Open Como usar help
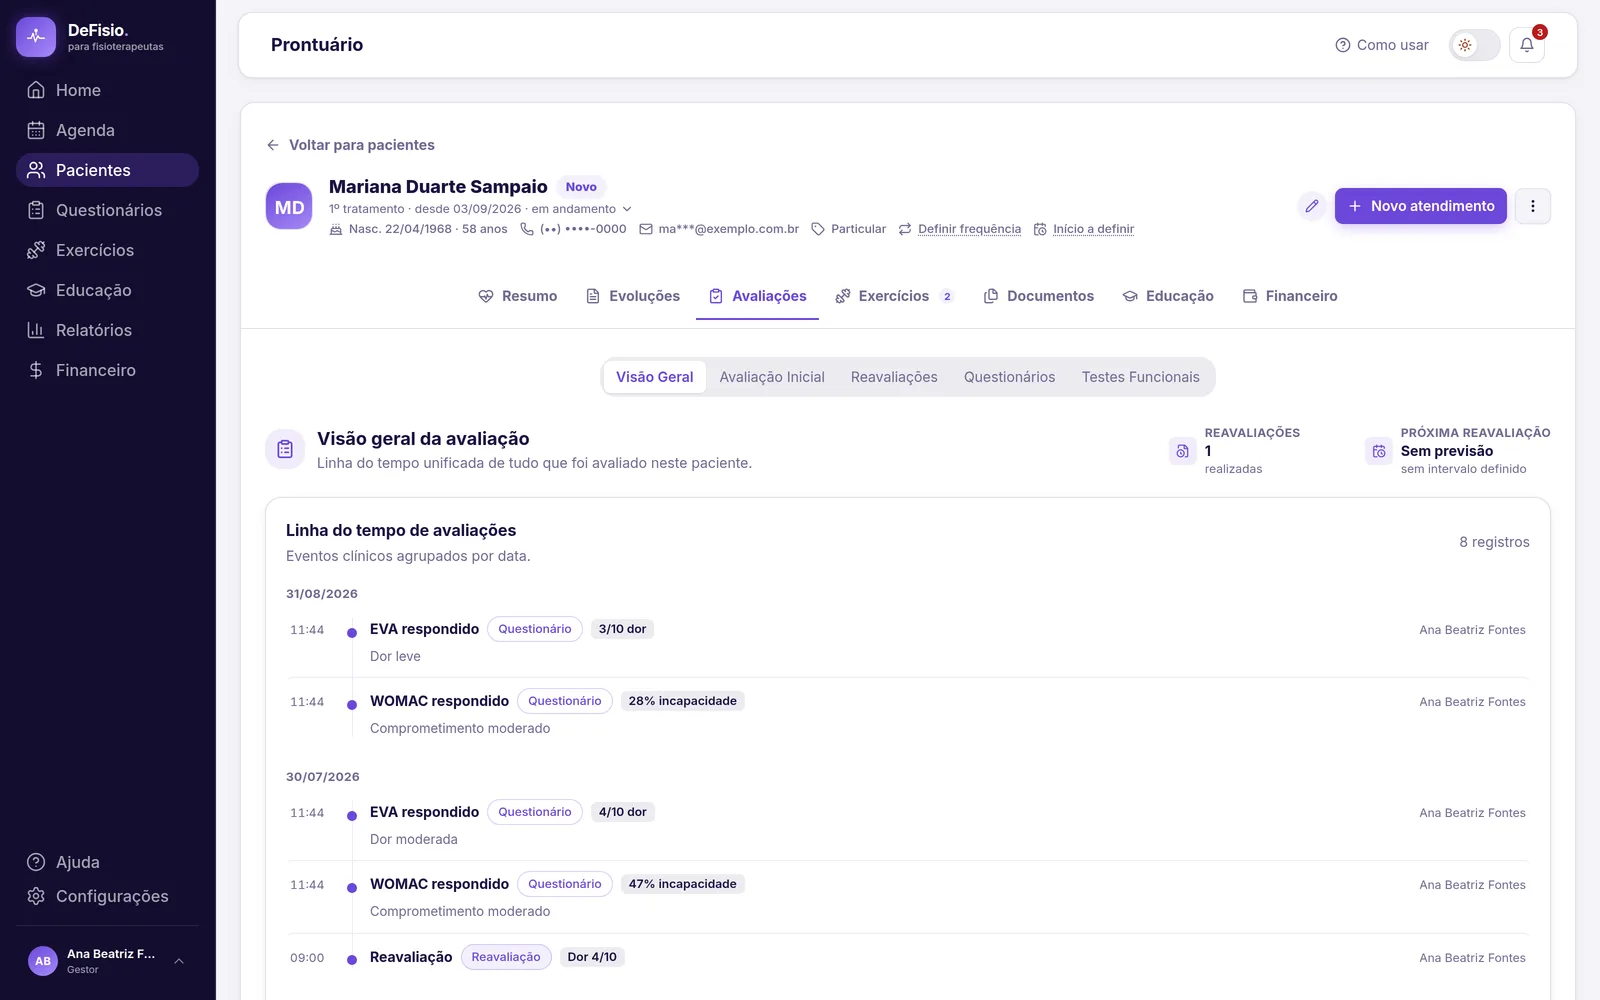This screenshot has width=1600, height=1000. point(1382,45)
